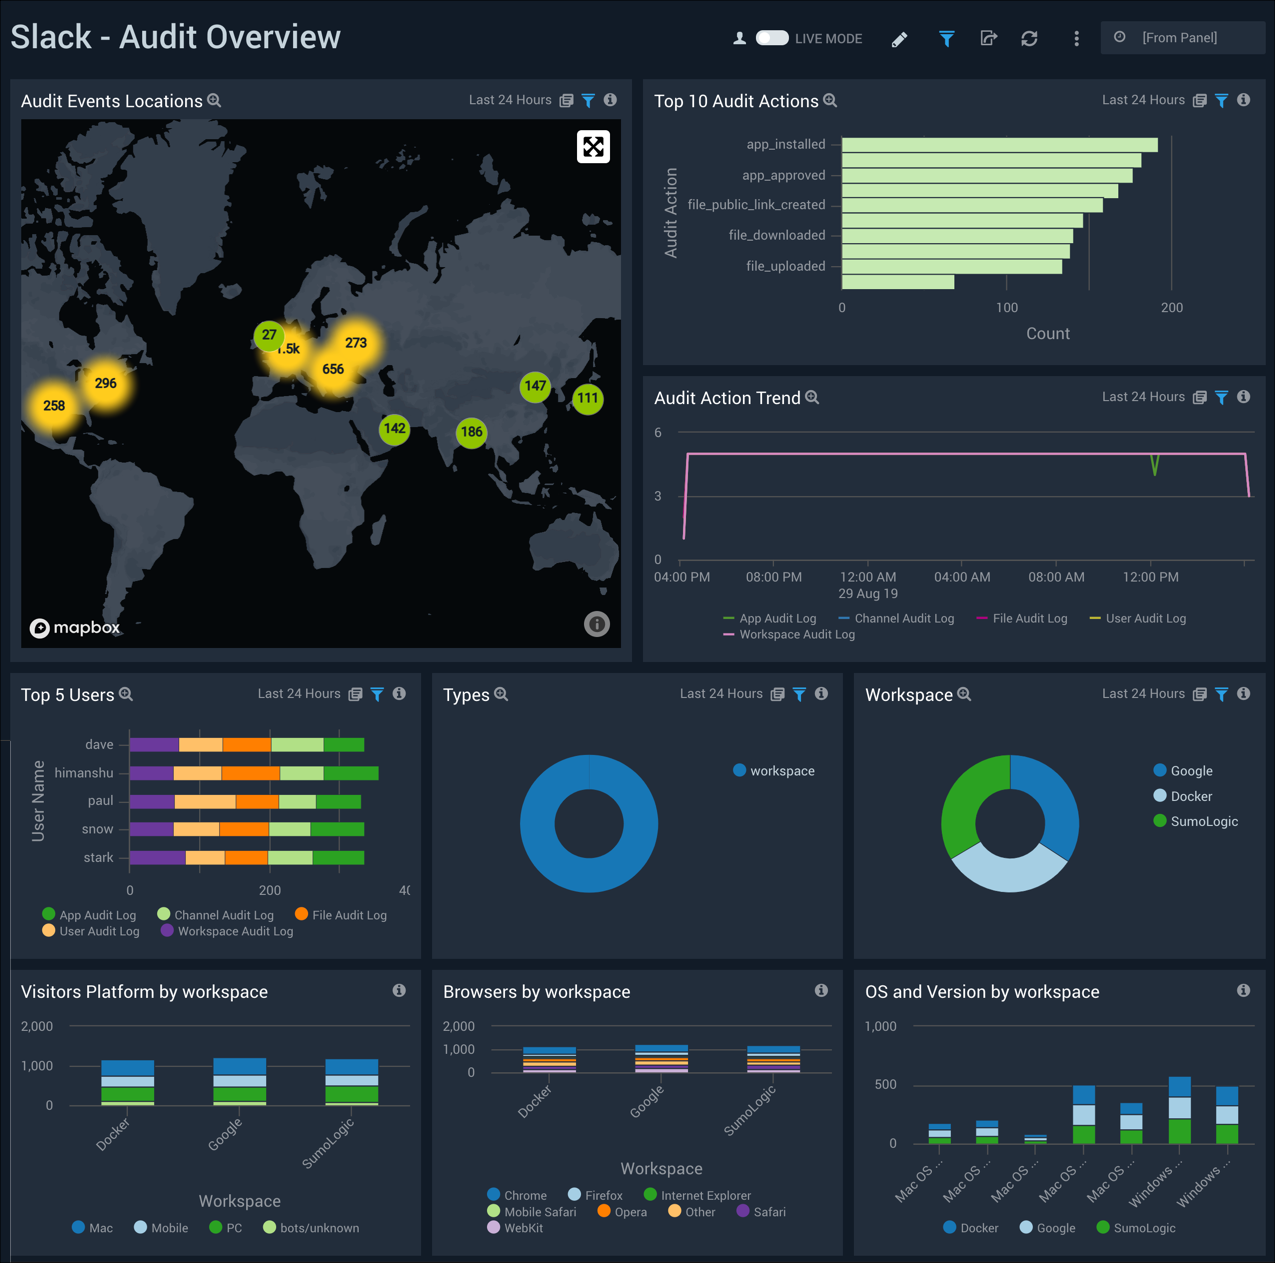Click the share icon next to the filter

click(x=988, y=38)
